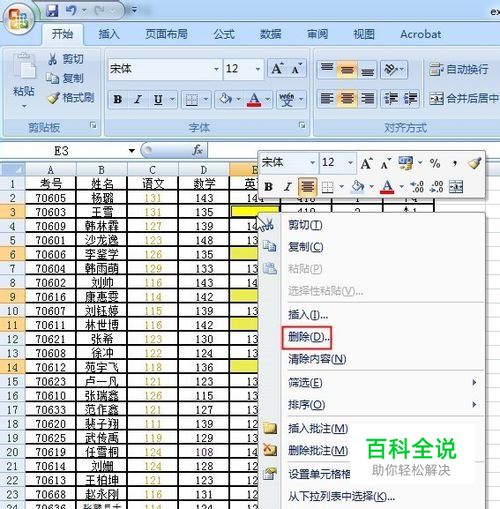The image size is (500, 509).
Task: Apply fill color bucket in ribbon
Action: tap(226, 99)
